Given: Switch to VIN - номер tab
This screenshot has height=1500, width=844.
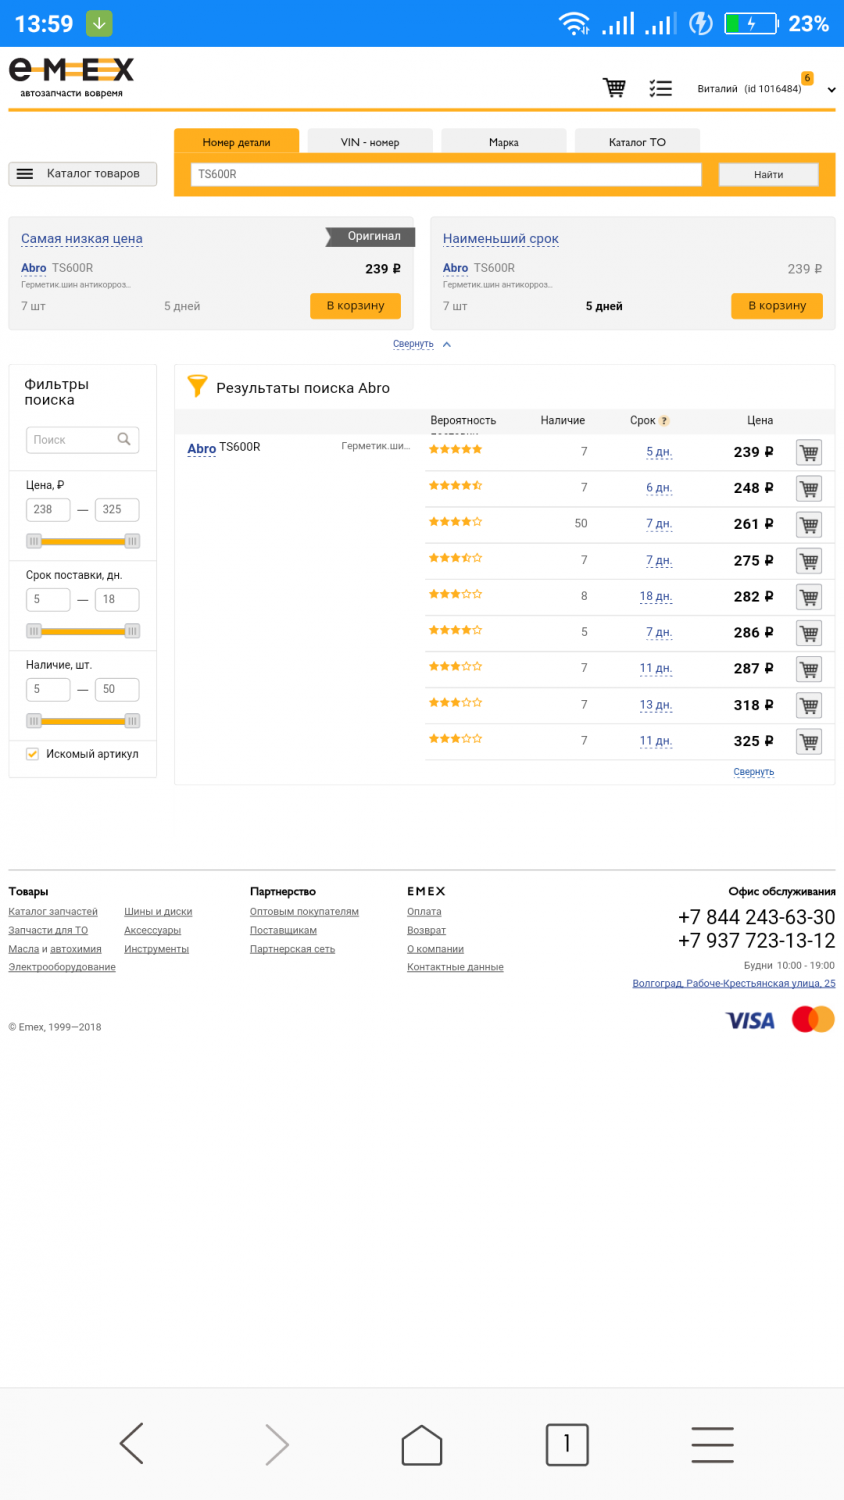Looking at the screenshot, I should 370,142.
